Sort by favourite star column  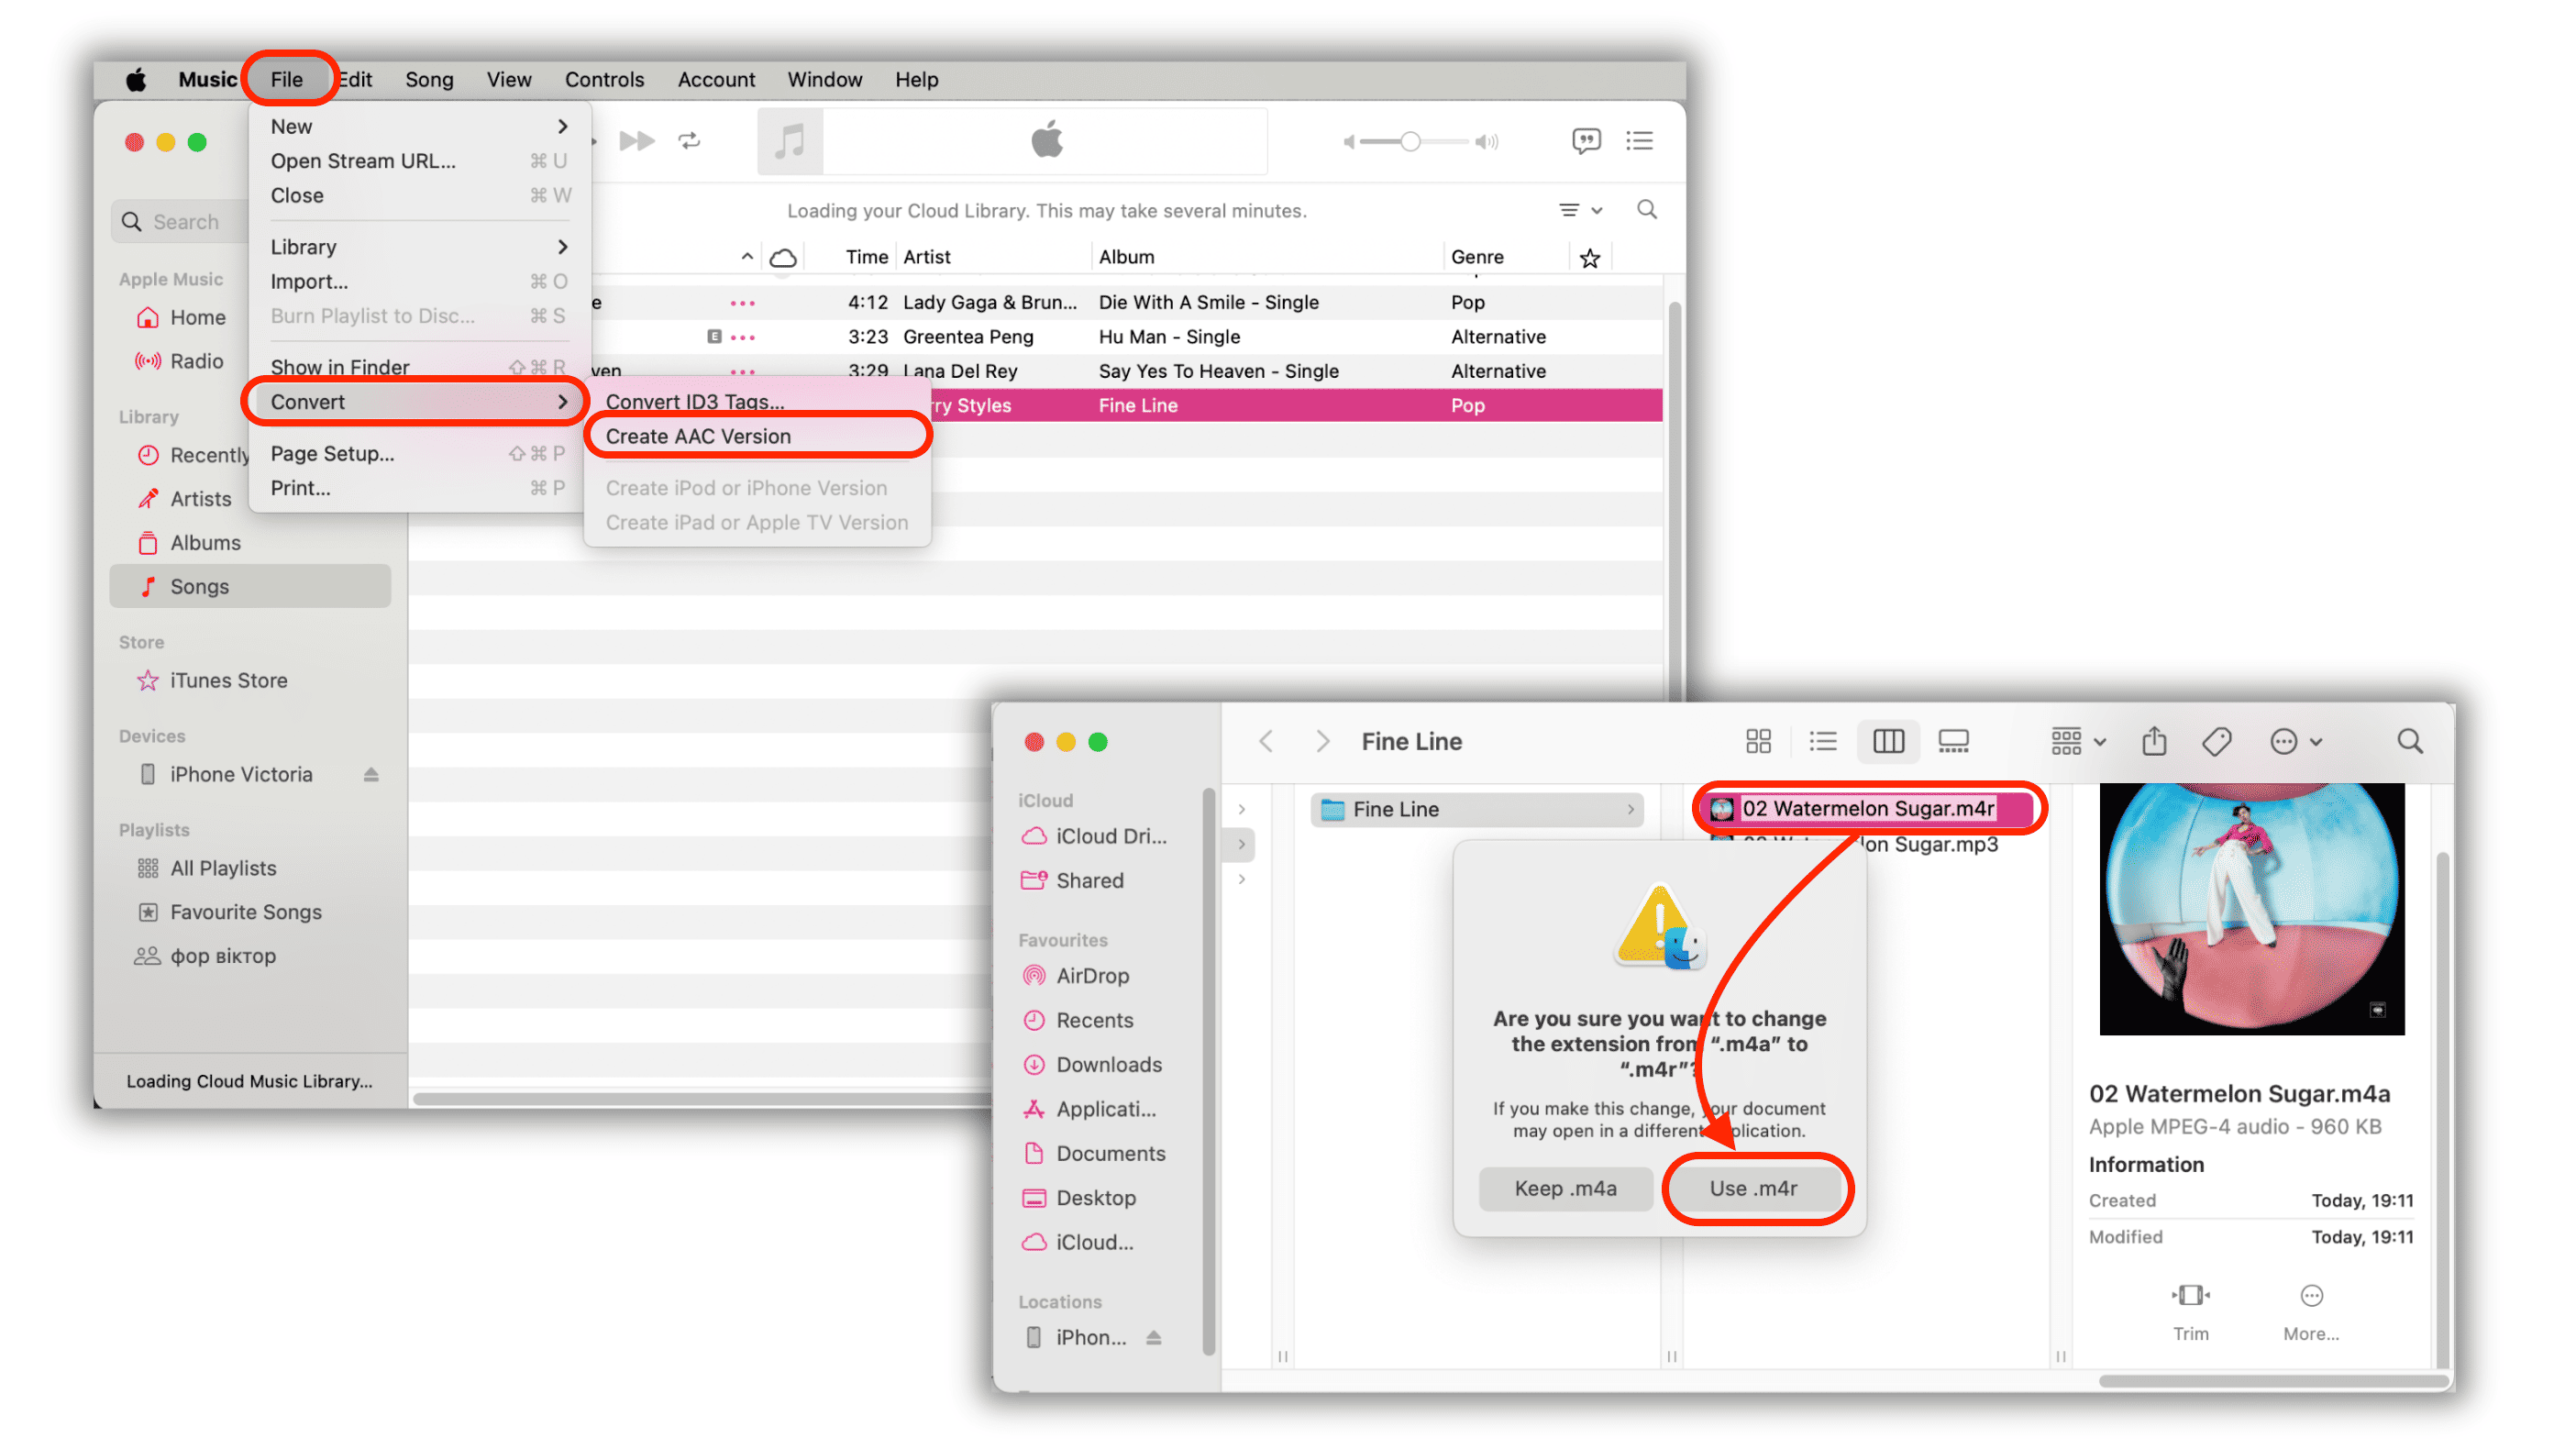[x=1589, y=258]
